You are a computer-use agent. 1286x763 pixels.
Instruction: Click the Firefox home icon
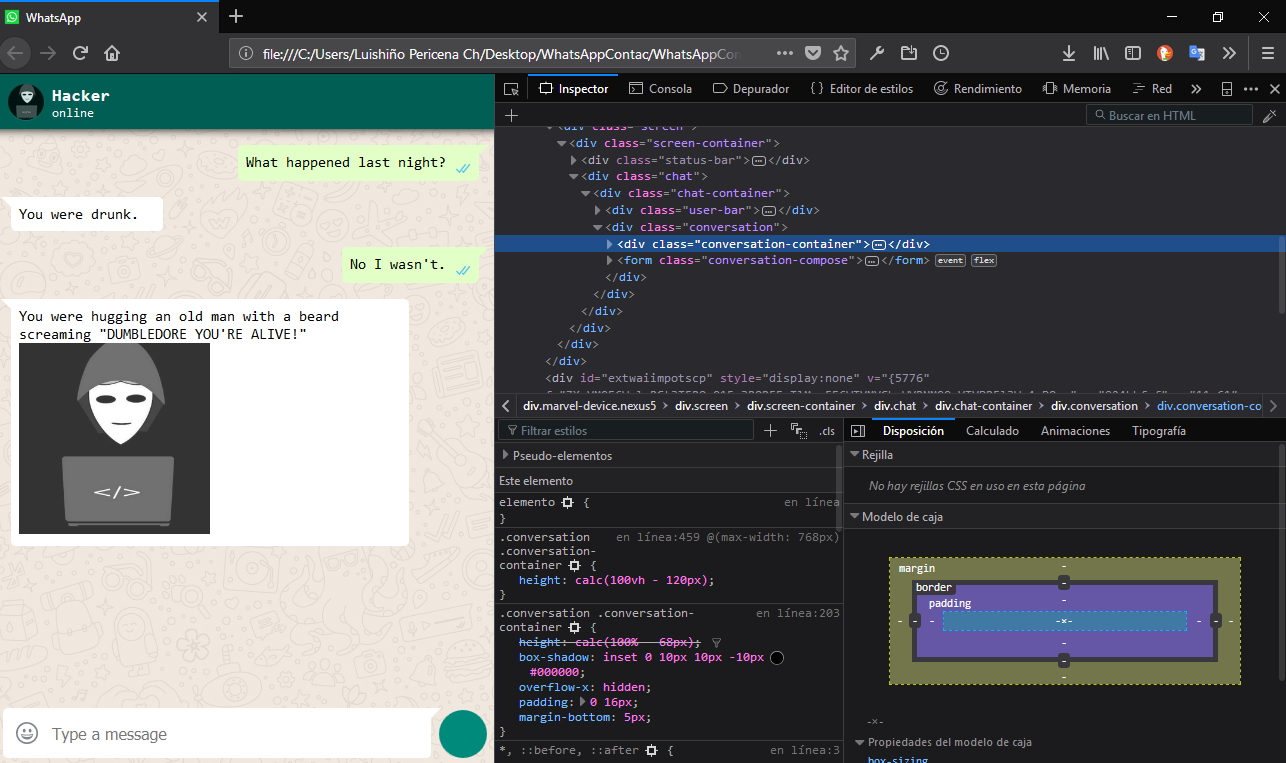[112, 53]
